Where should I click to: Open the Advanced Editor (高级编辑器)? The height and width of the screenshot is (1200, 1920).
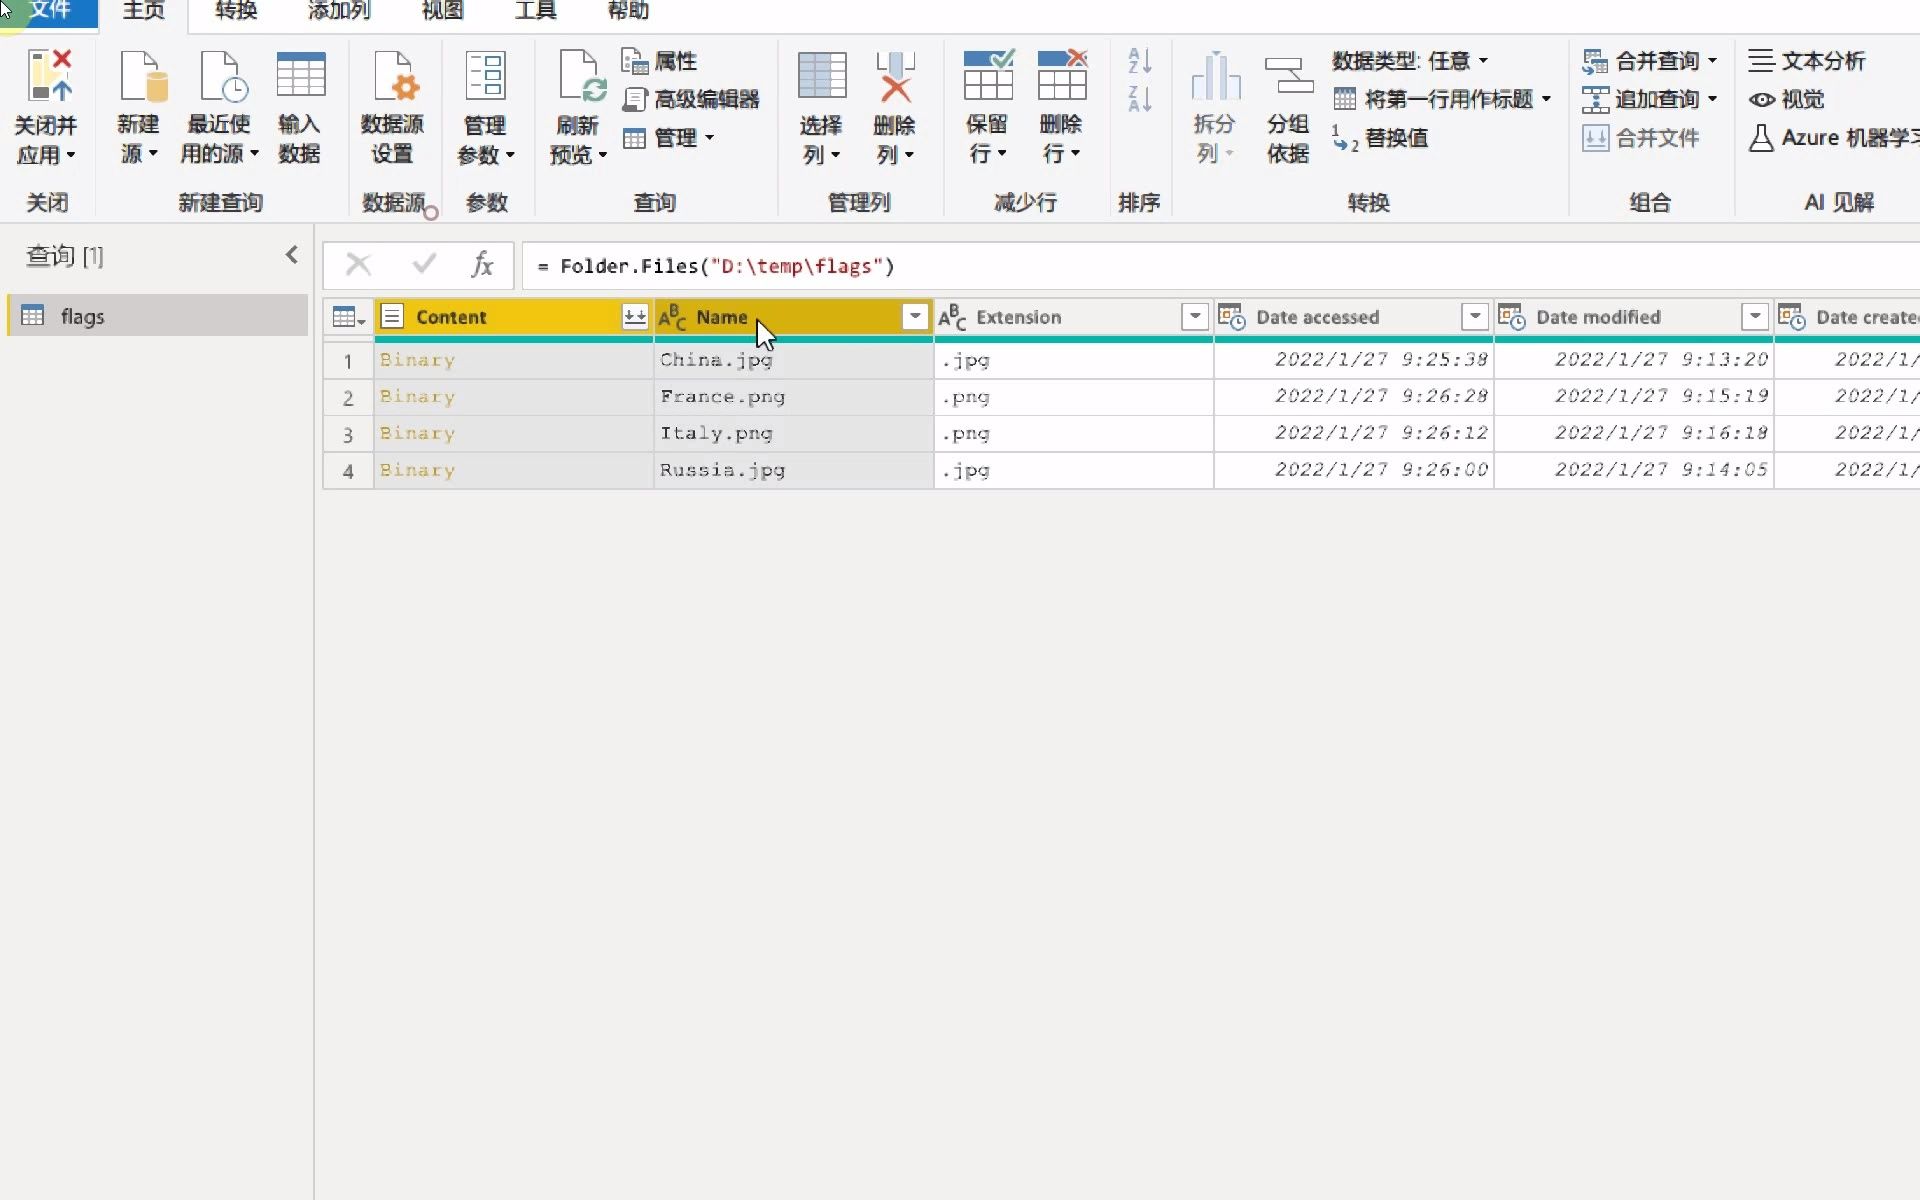click(691, 99)
